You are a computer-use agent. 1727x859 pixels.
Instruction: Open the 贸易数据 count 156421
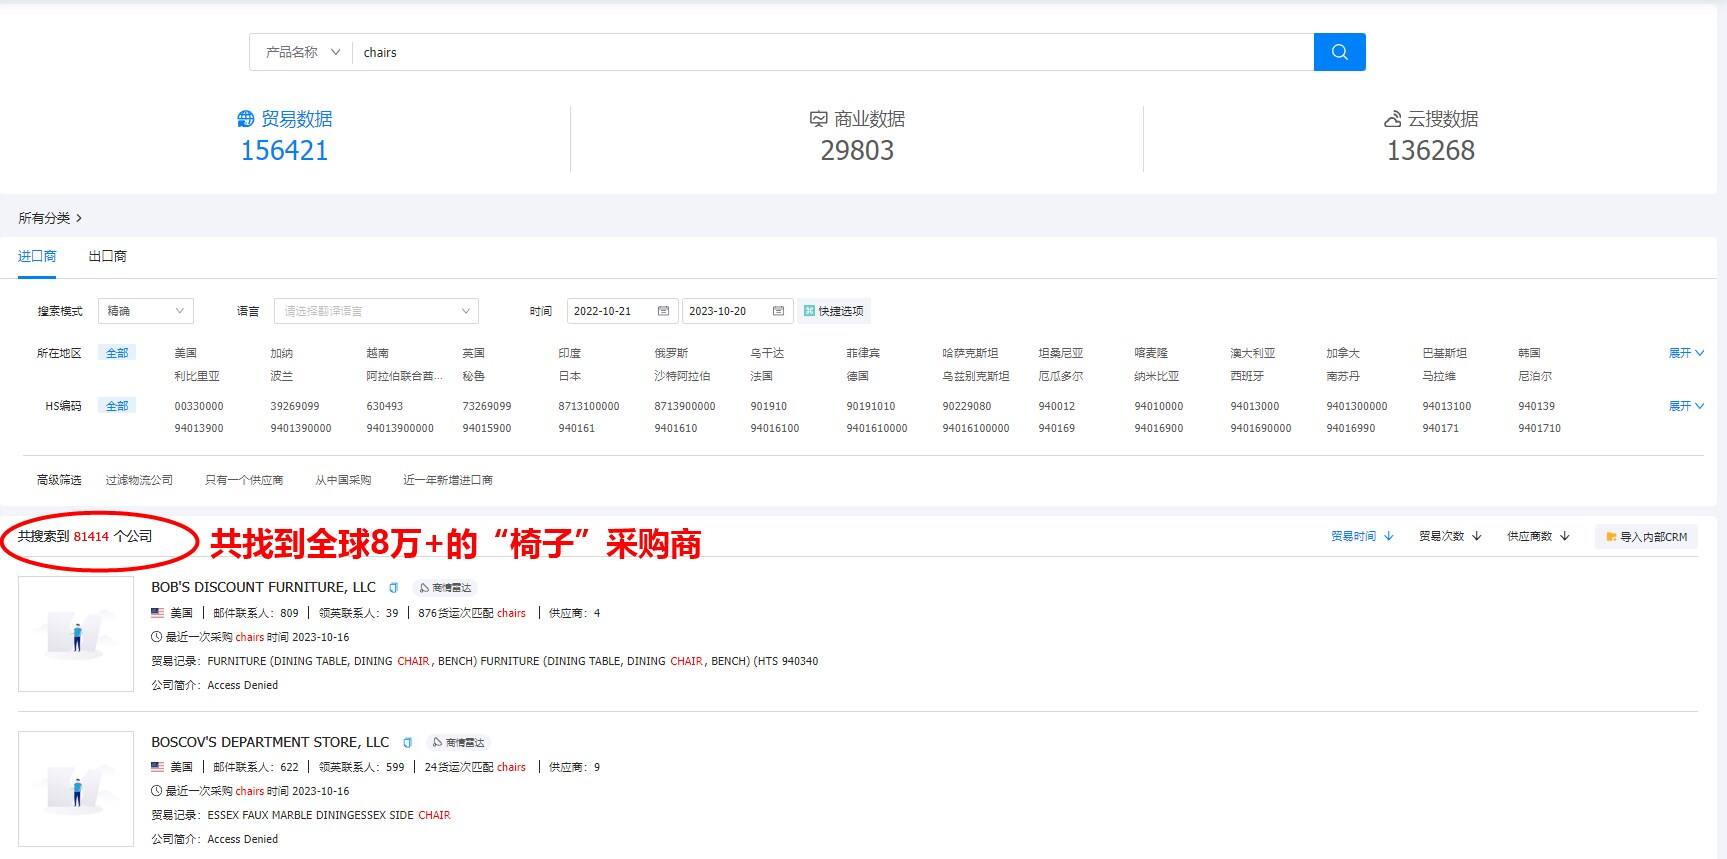tap(284, 150)
